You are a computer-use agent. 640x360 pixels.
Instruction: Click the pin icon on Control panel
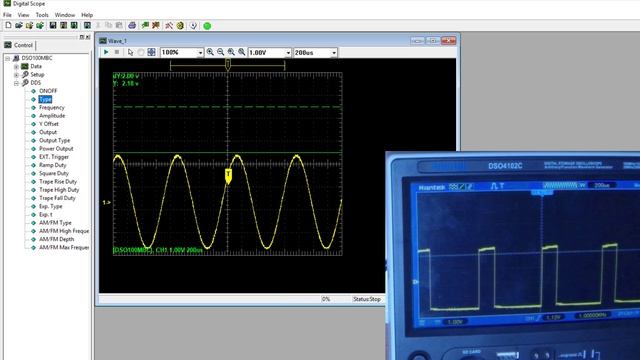(x=82, y=37)
